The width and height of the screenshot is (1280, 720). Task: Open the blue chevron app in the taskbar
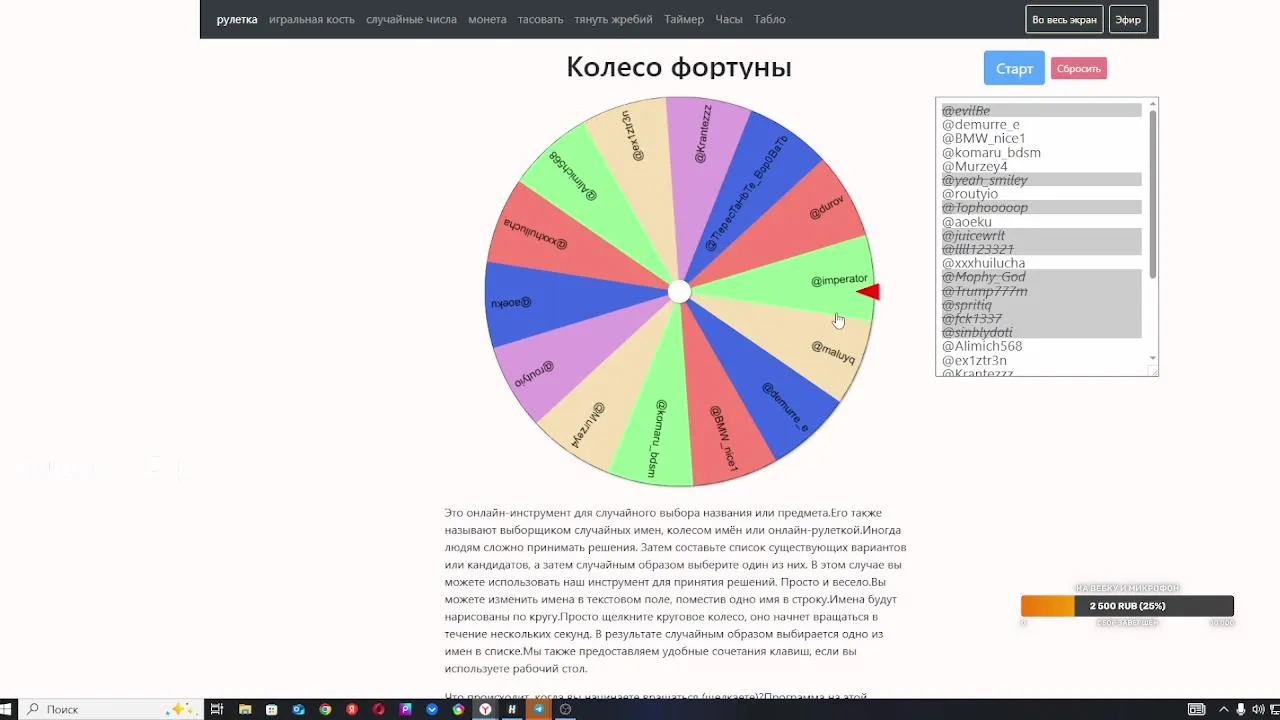[x=432, y=709]
